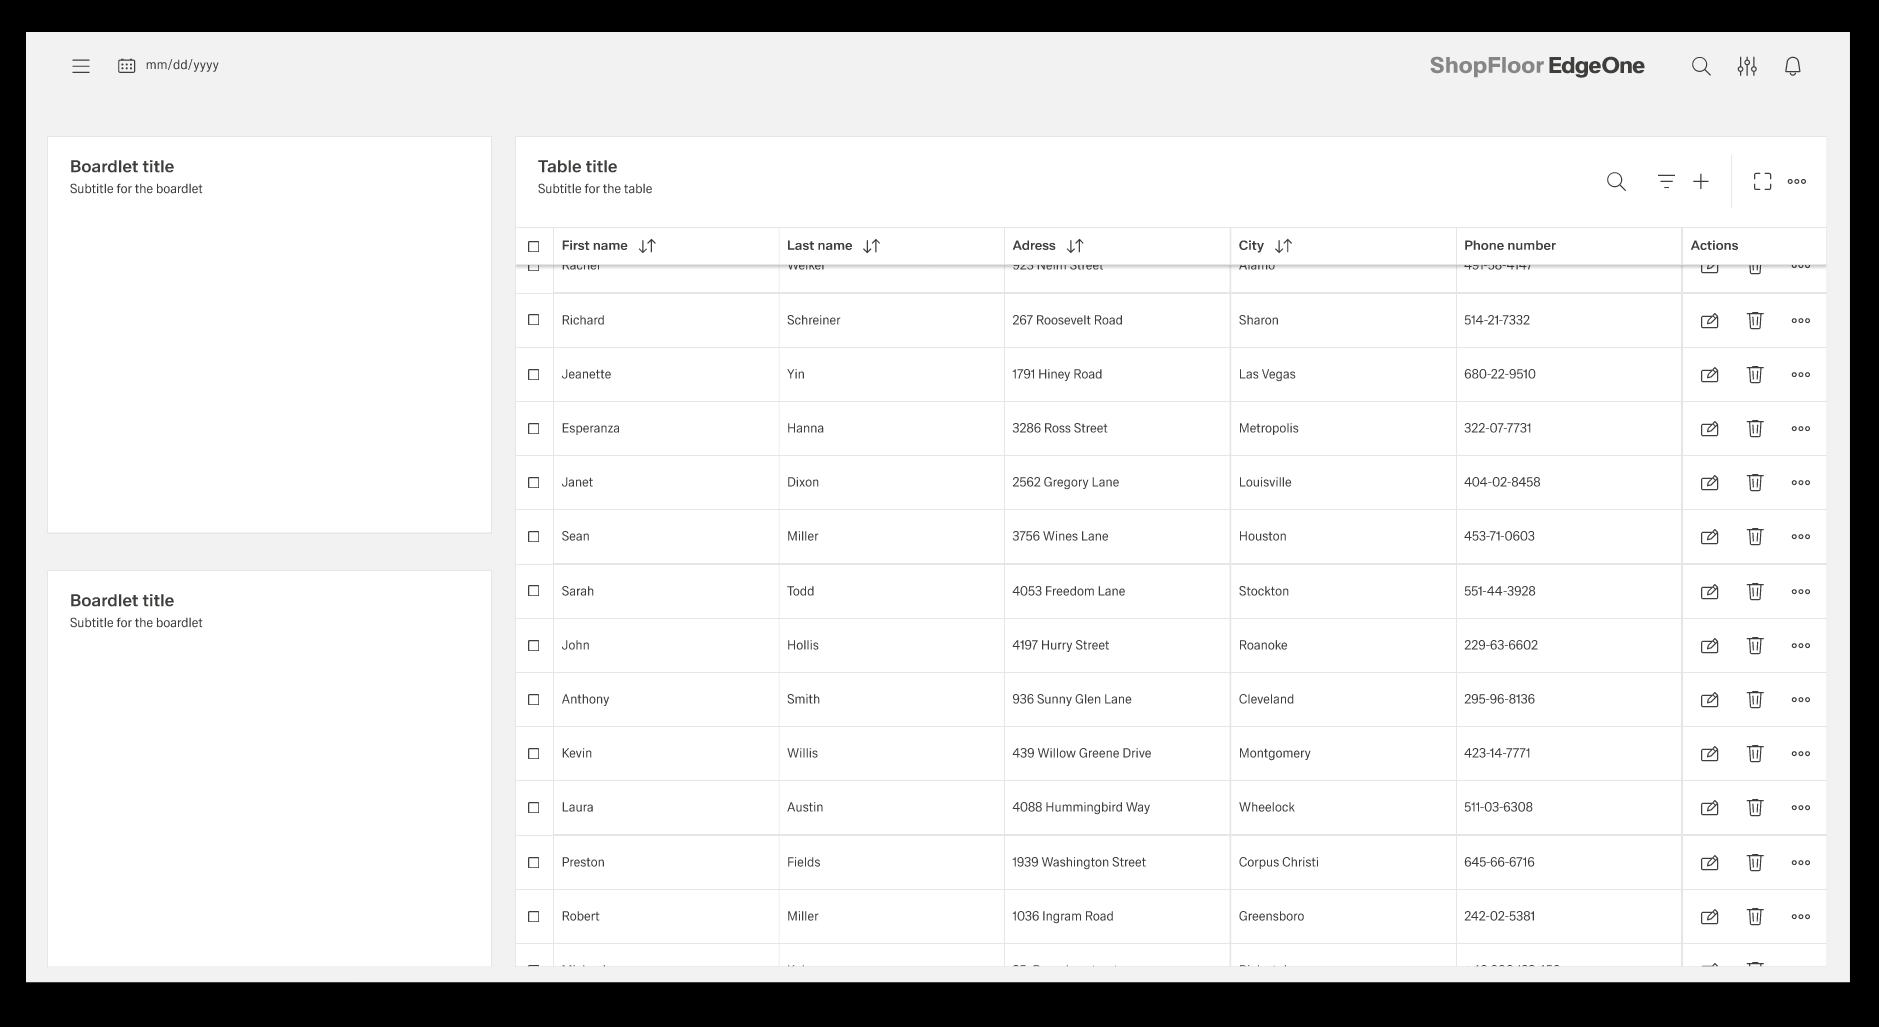
Task: Select the checkbox for Sean Miller
Action: [x=533, y=536]
